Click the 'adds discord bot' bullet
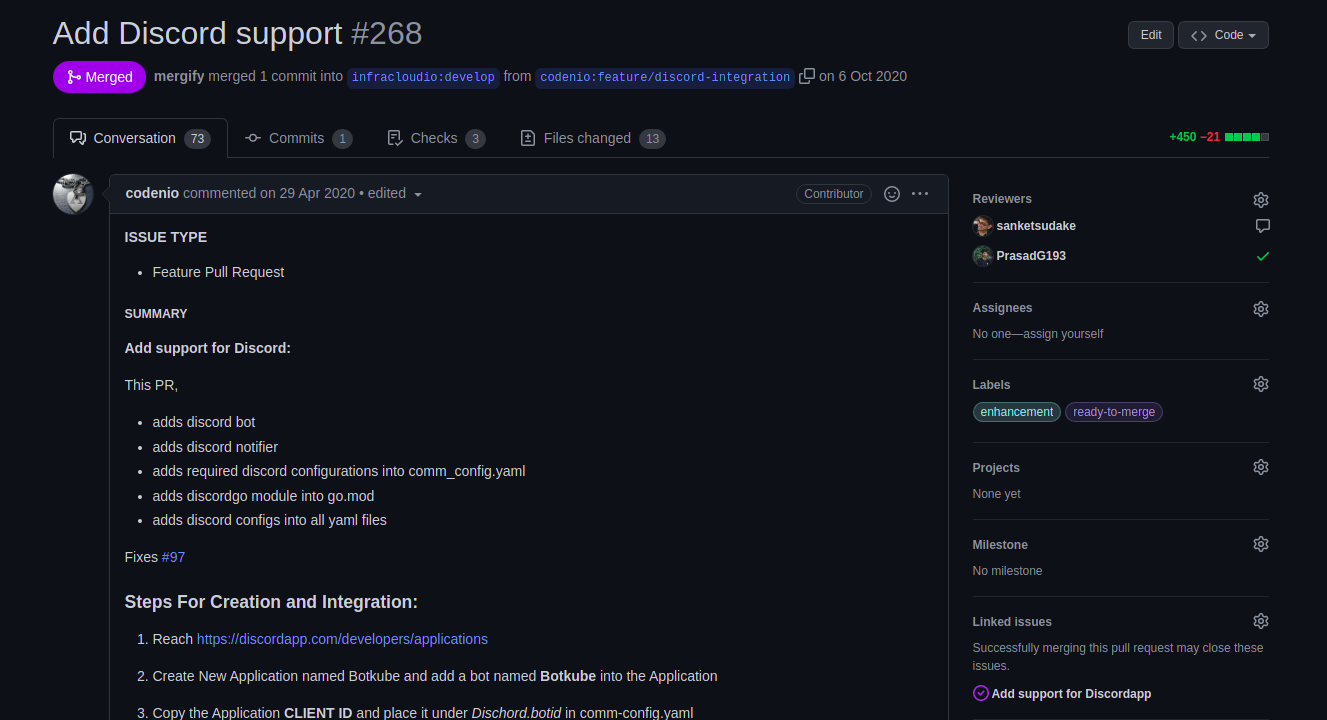This screenshot has width=1327, height=720. pyautogui.click(x=204, y=422)
